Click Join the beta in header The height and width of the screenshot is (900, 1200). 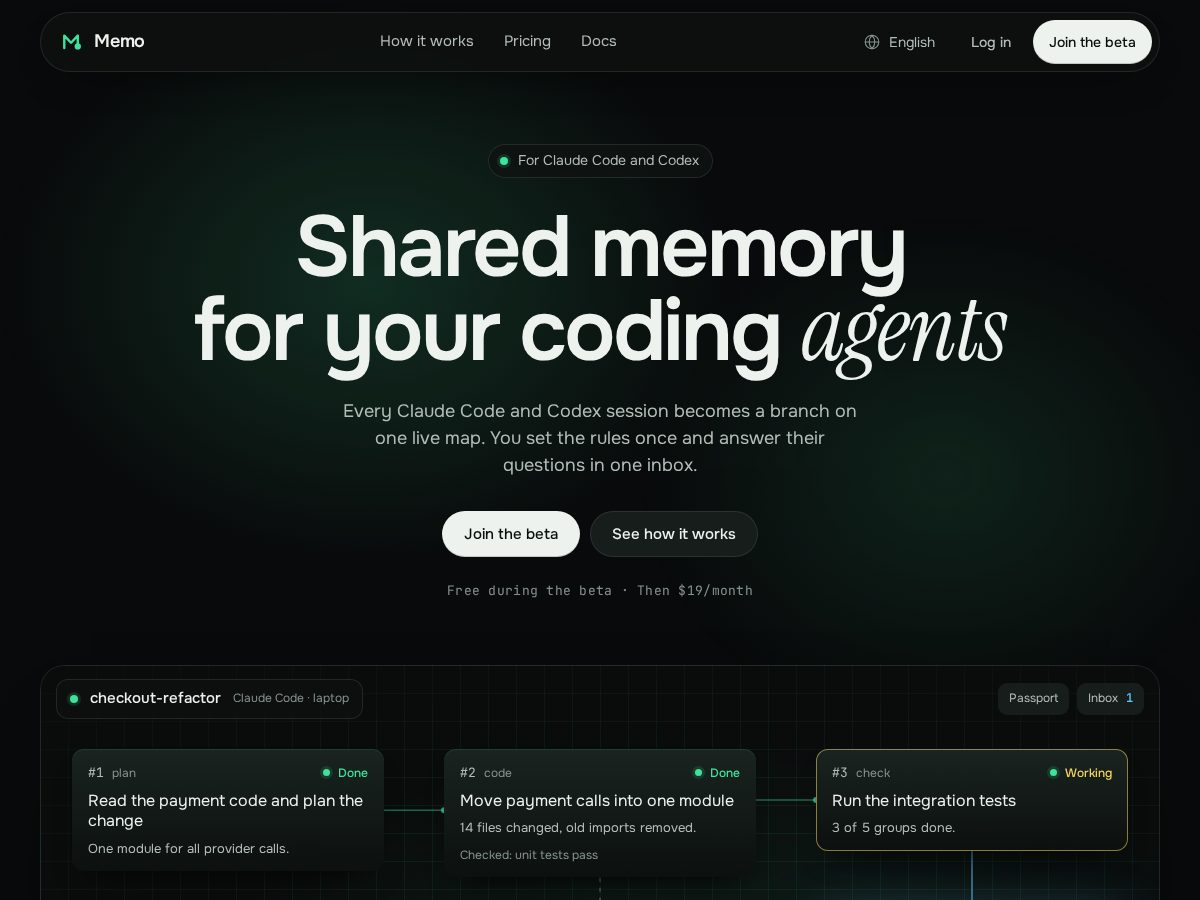(1092, 42)
